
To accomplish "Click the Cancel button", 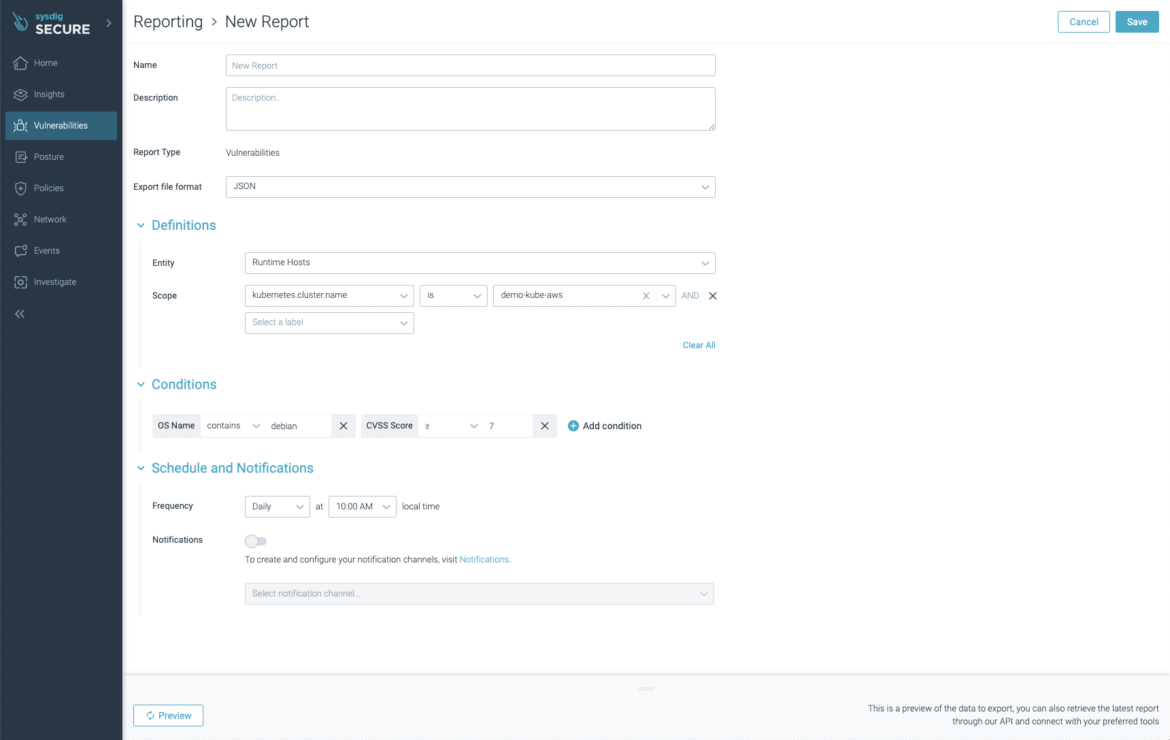I will point(1083,22).
